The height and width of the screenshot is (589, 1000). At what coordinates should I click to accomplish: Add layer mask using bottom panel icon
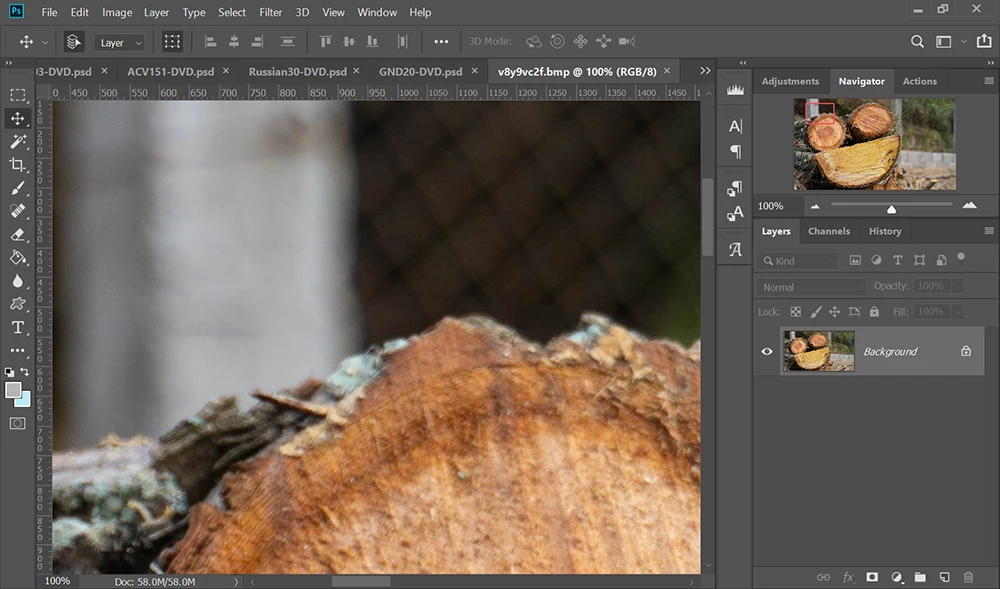coord(872,577)
